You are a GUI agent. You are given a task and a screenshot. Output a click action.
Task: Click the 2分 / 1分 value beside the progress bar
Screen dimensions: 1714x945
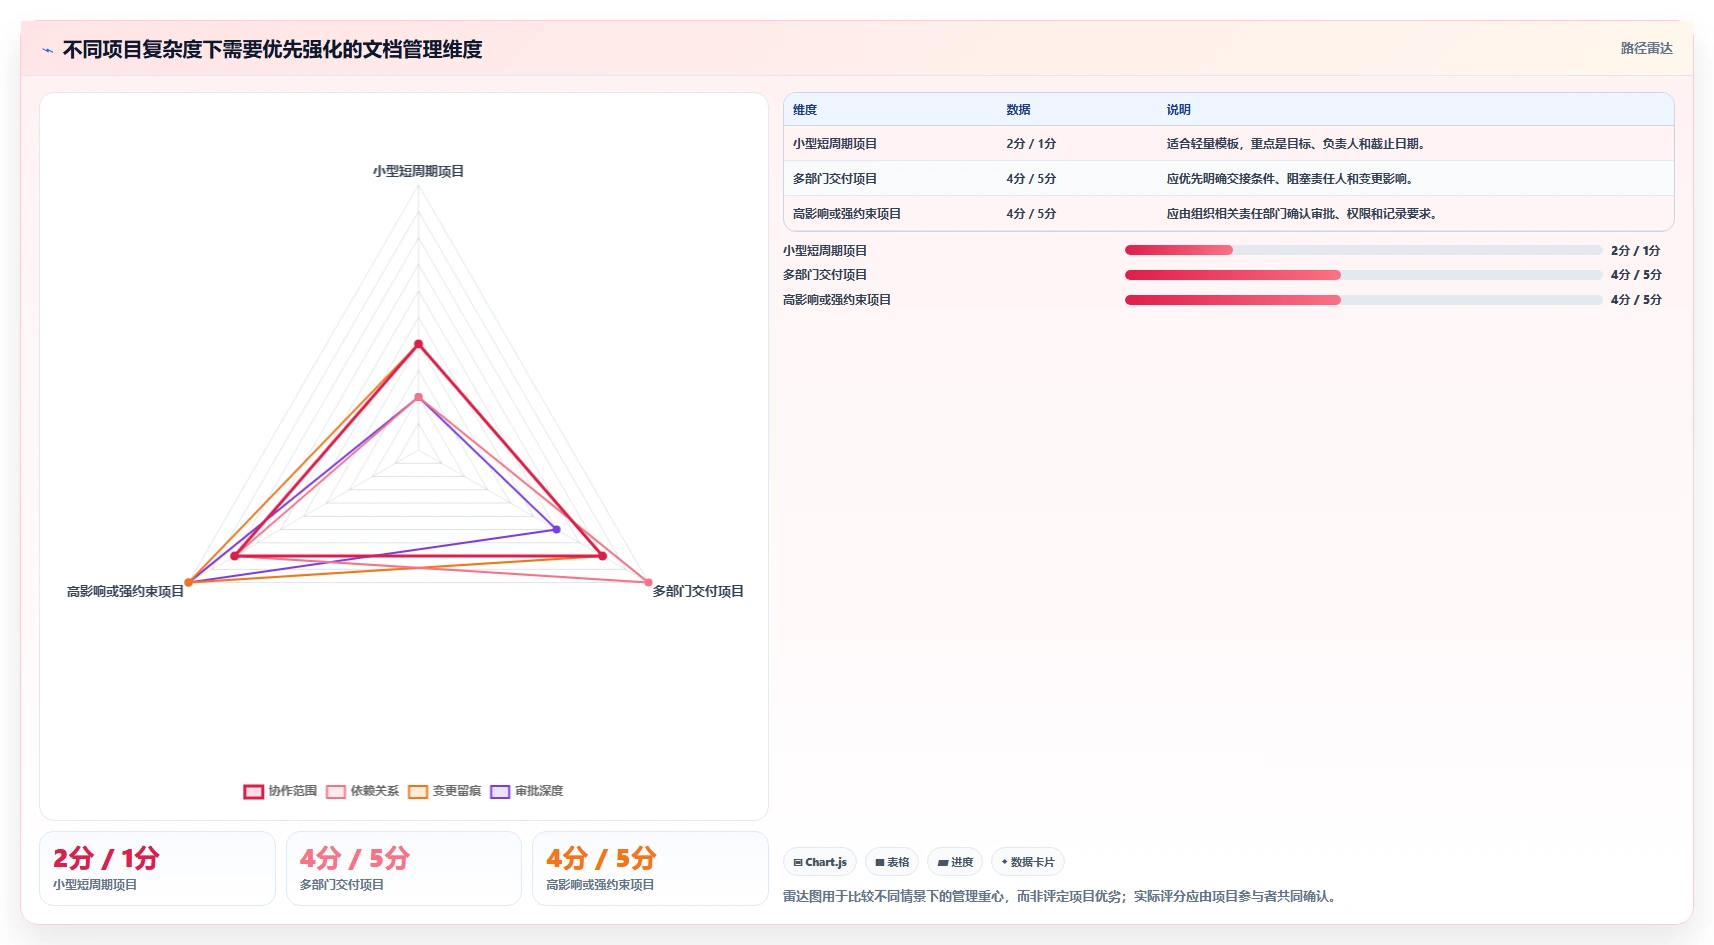pyautogui.click(x=1635, y=250)
